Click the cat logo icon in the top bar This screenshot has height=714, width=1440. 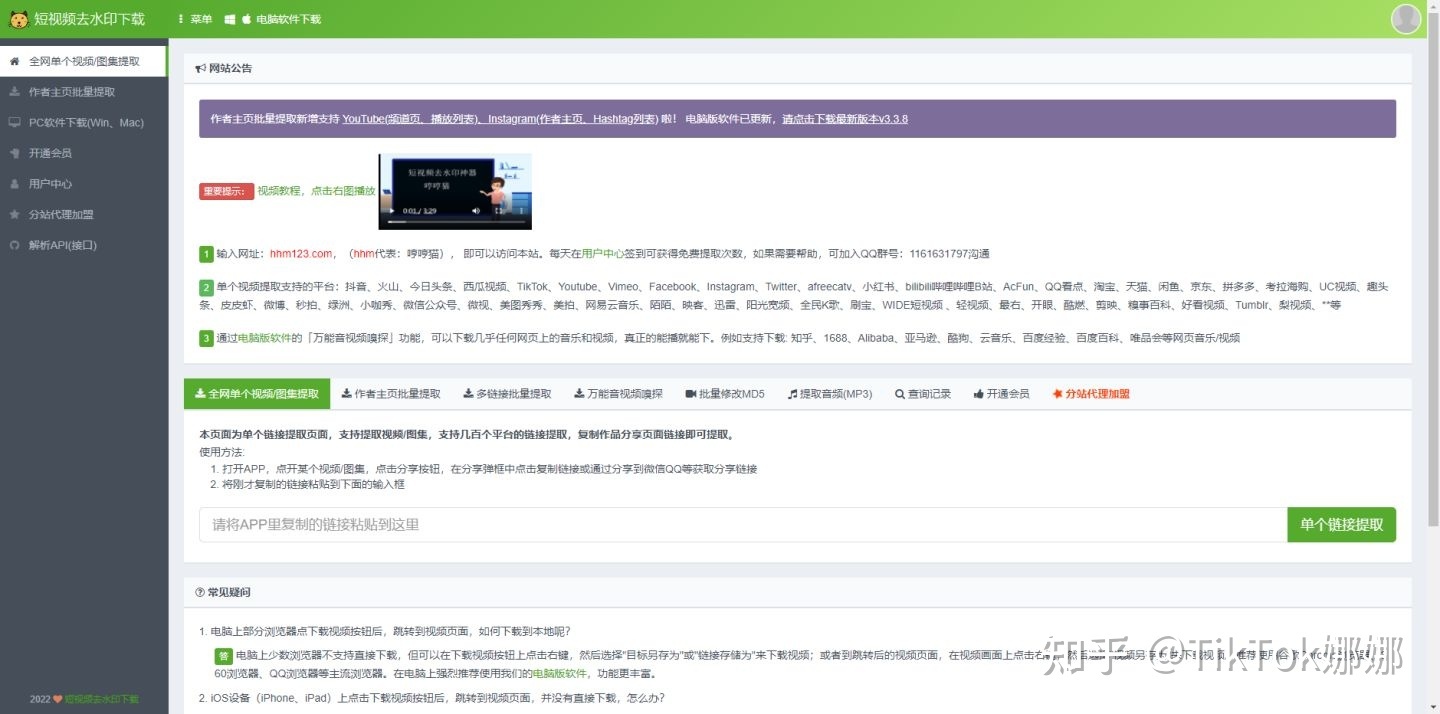click(18, 18)
